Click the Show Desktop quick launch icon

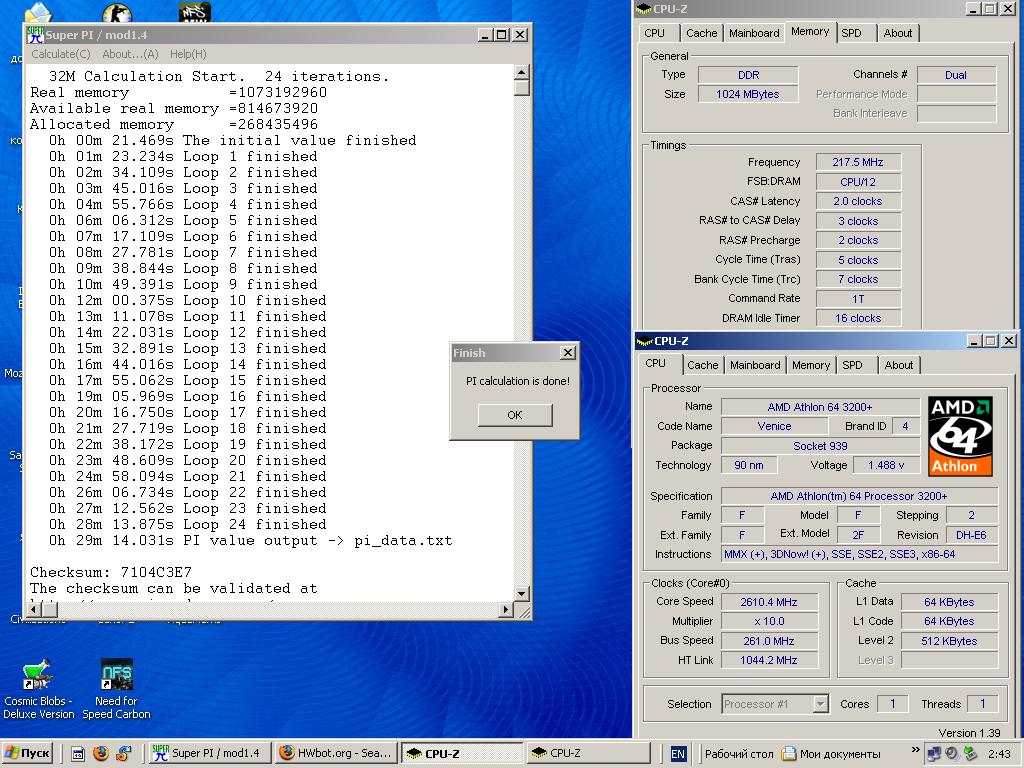tap(78, 753)
